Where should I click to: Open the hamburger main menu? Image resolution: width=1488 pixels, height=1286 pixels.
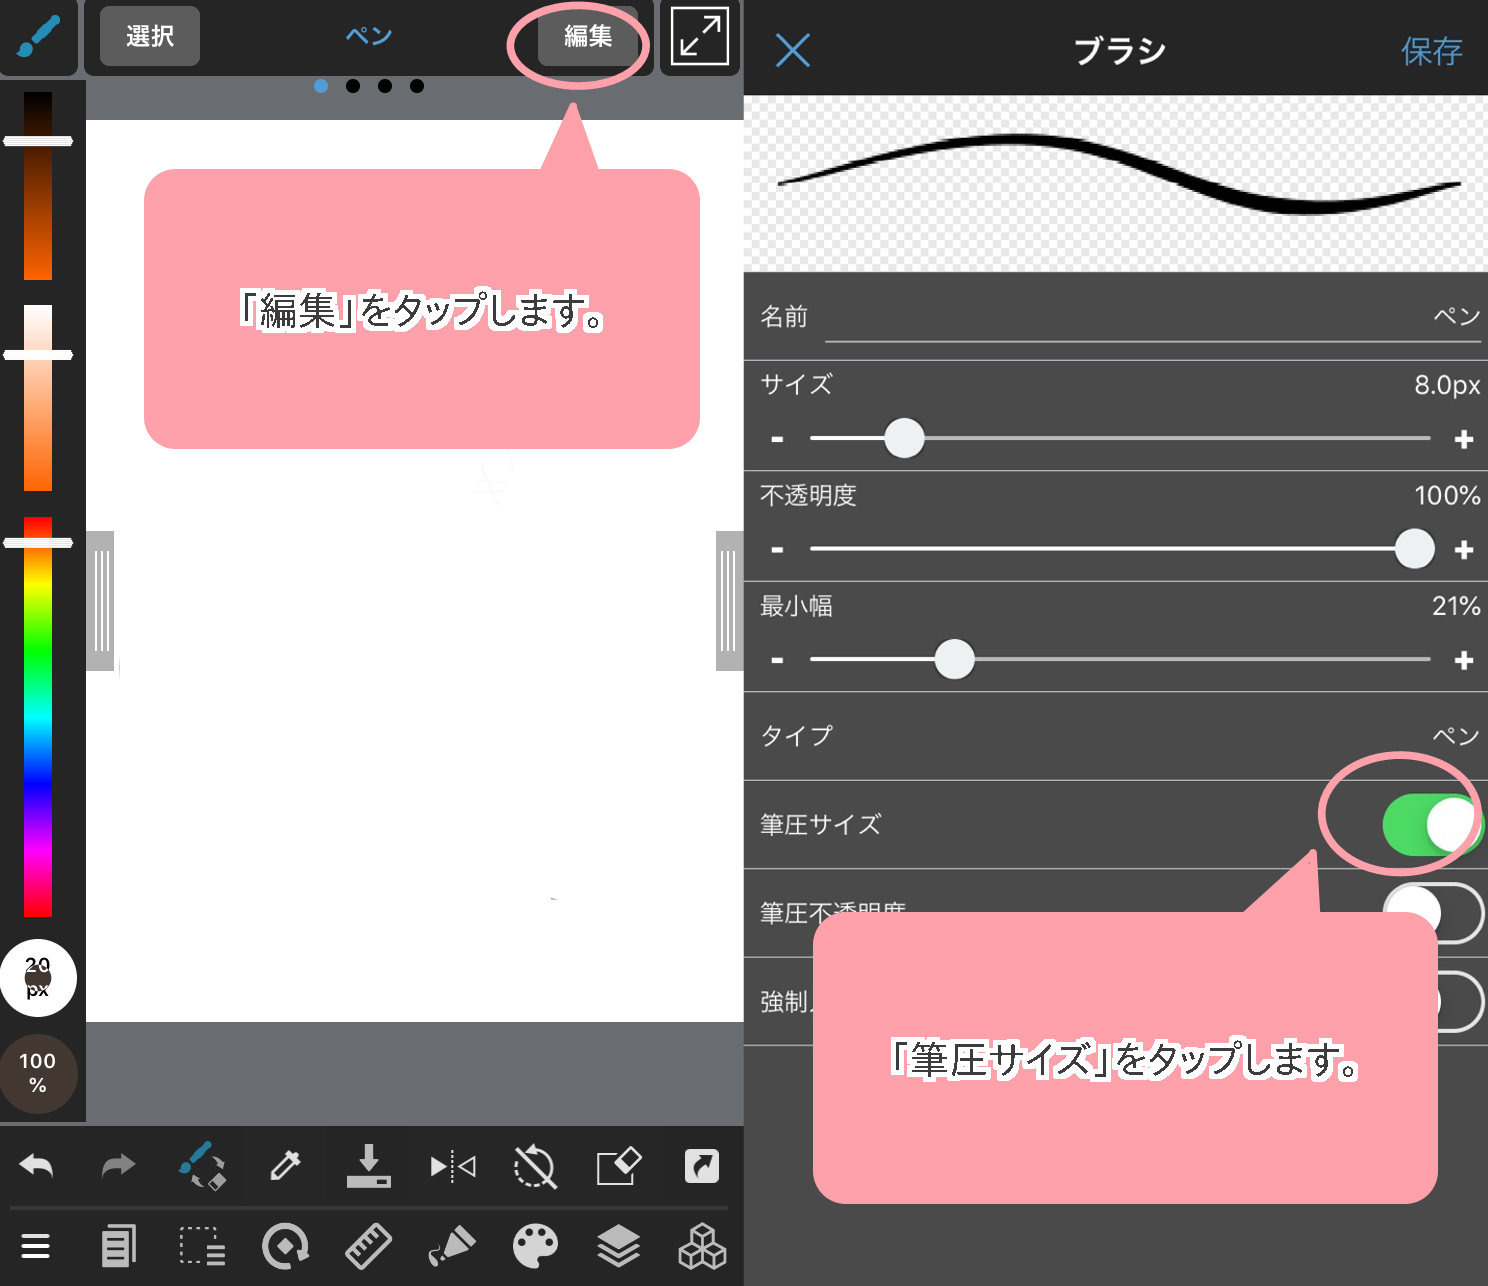tap(36, 1246)
